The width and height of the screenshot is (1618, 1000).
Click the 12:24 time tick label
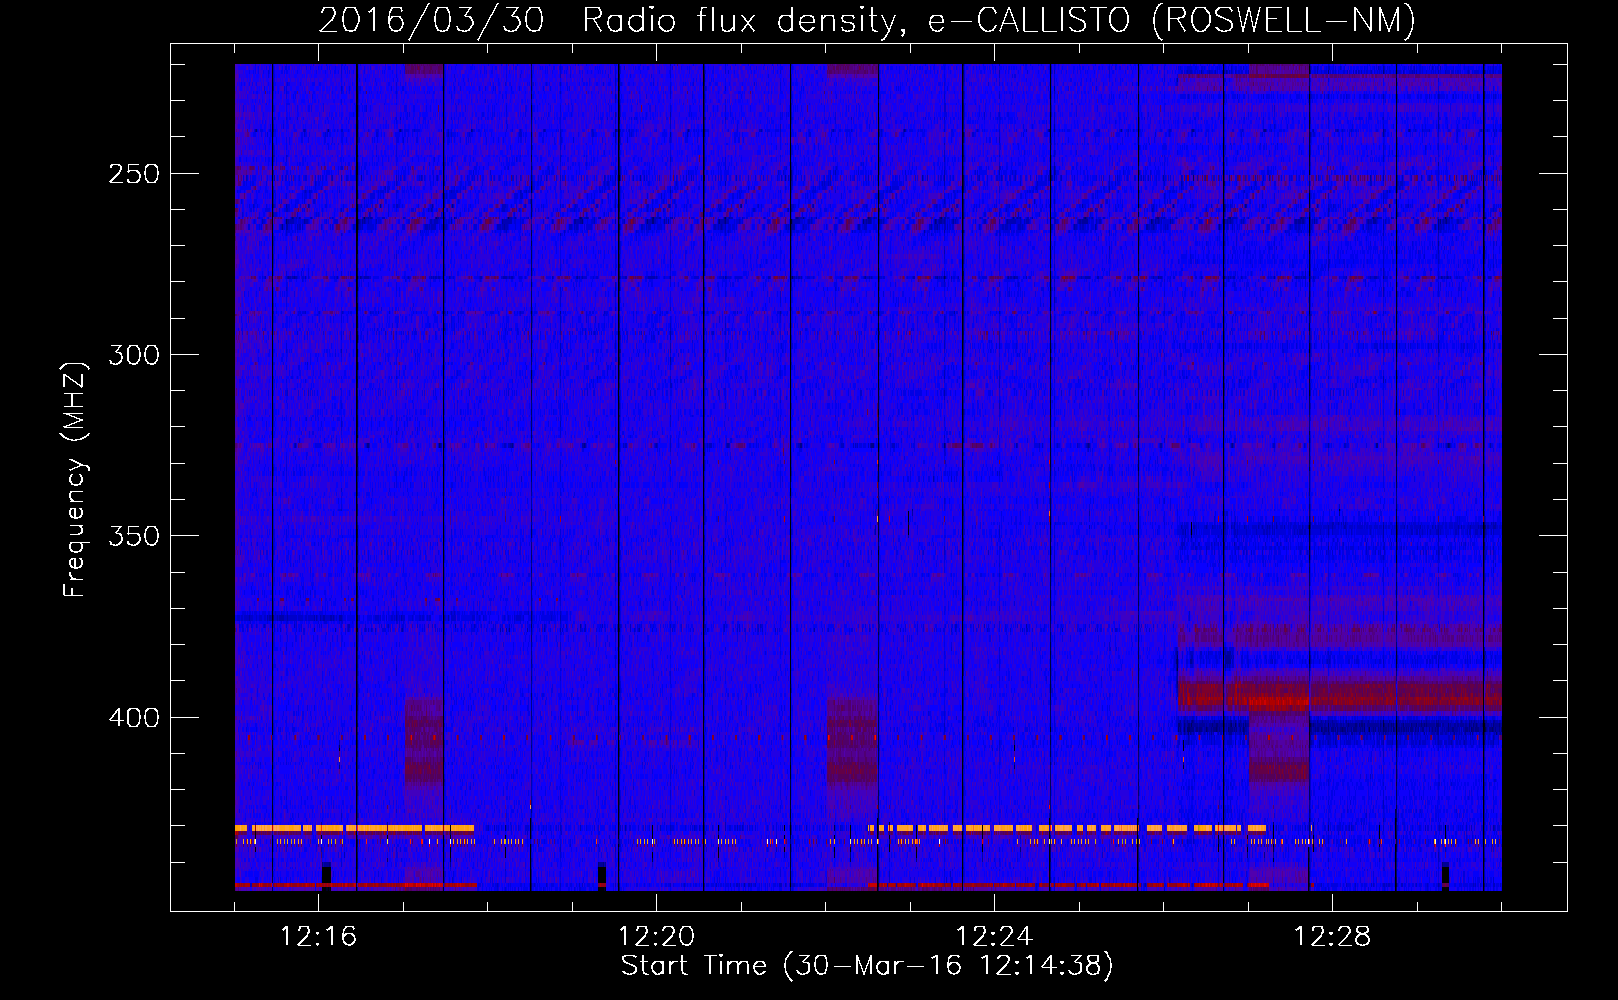pos(994,937)
